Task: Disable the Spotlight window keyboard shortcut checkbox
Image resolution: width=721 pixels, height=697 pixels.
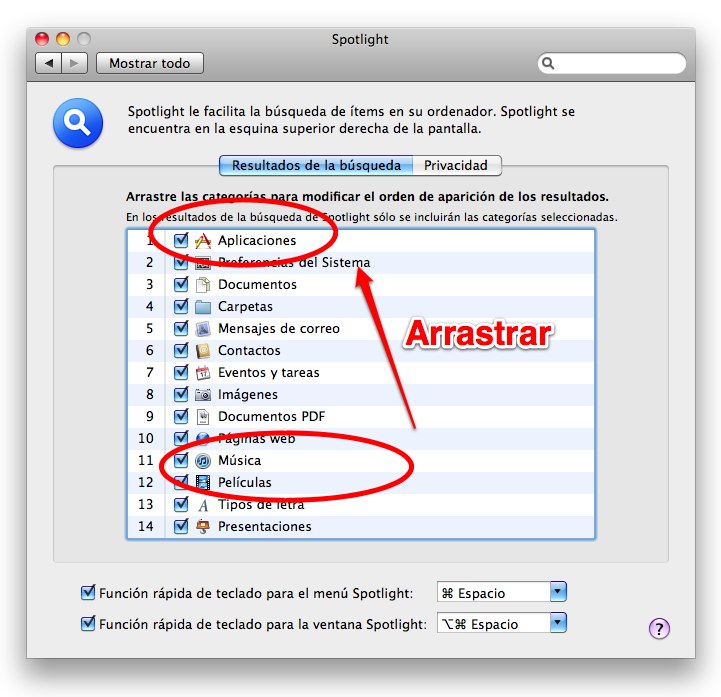Action: (x=88, y=623)
